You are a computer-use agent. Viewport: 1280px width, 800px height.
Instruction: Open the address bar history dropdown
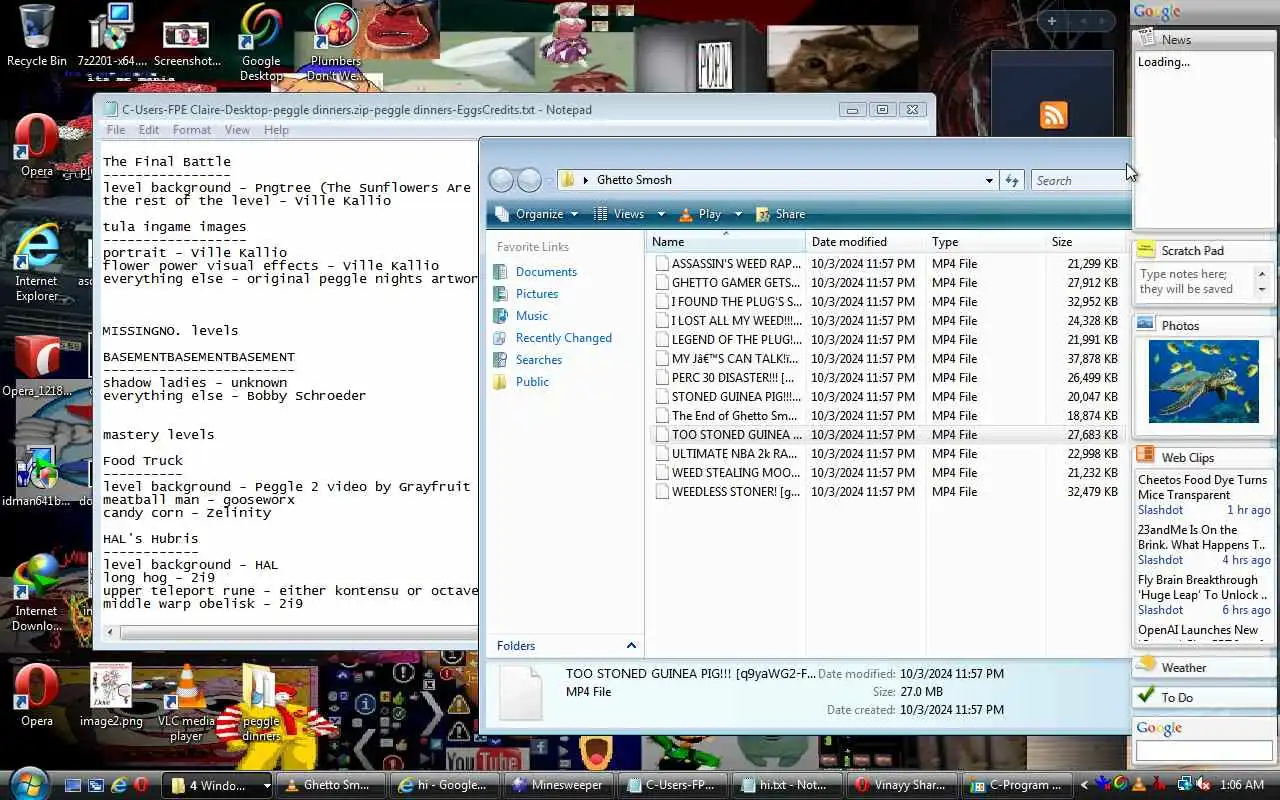coord(989,181)
